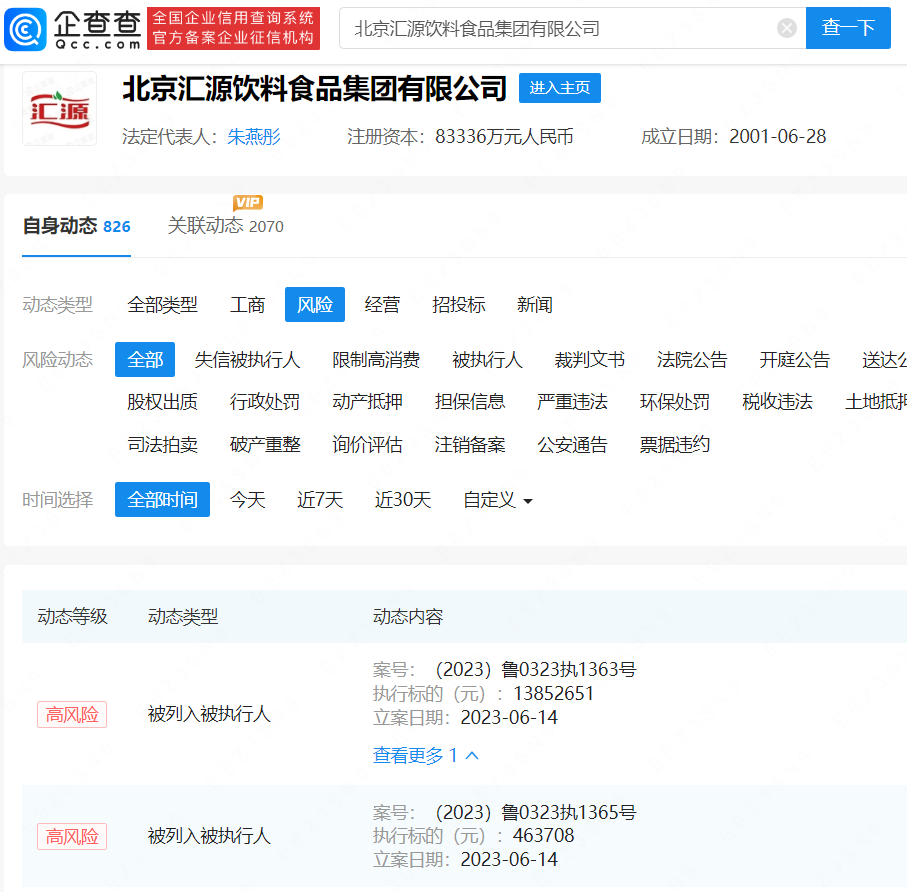Filter by 询价评估

pyautogui.click(x=367, y=444)
